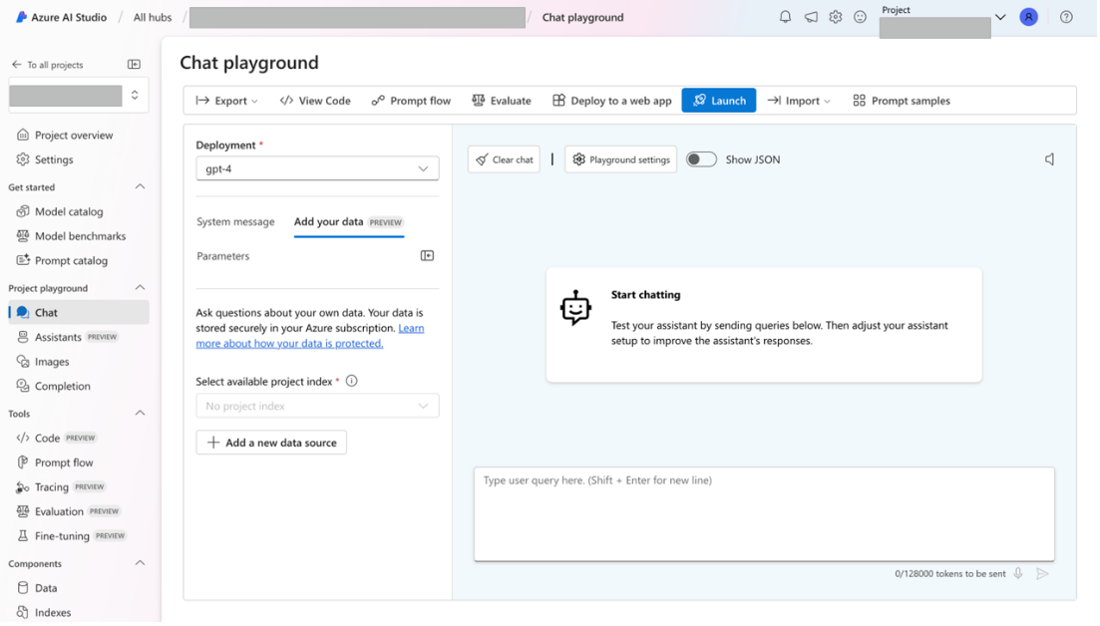Open Model catalog in sidebar

69,211
